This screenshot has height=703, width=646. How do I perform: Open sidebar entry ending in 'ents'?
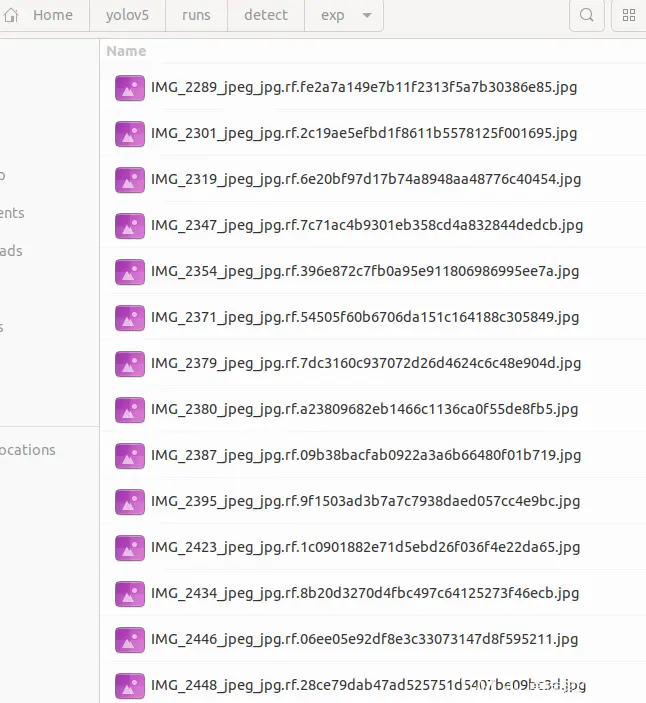12,213
